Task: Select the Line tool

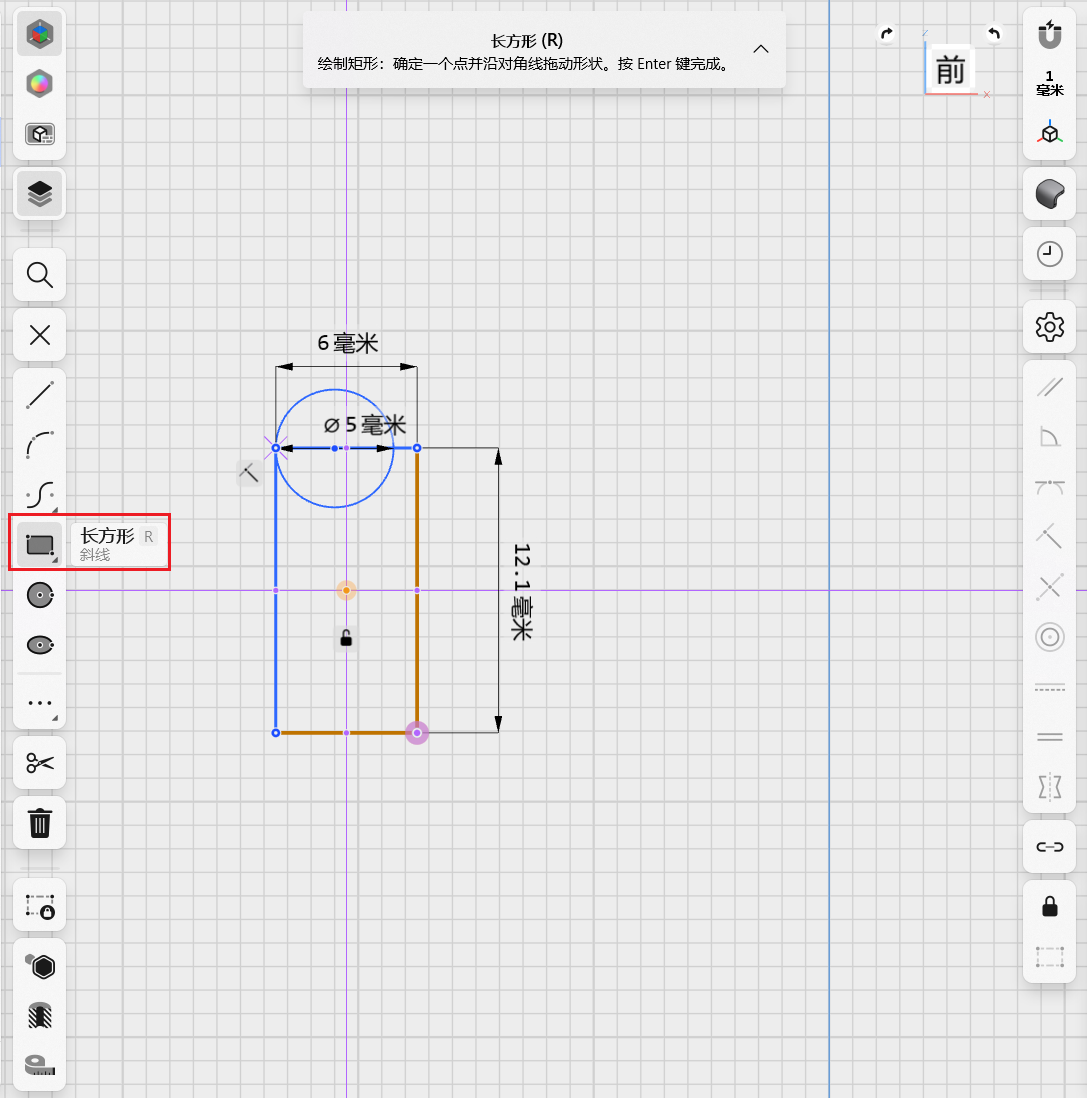Action: 39,395
